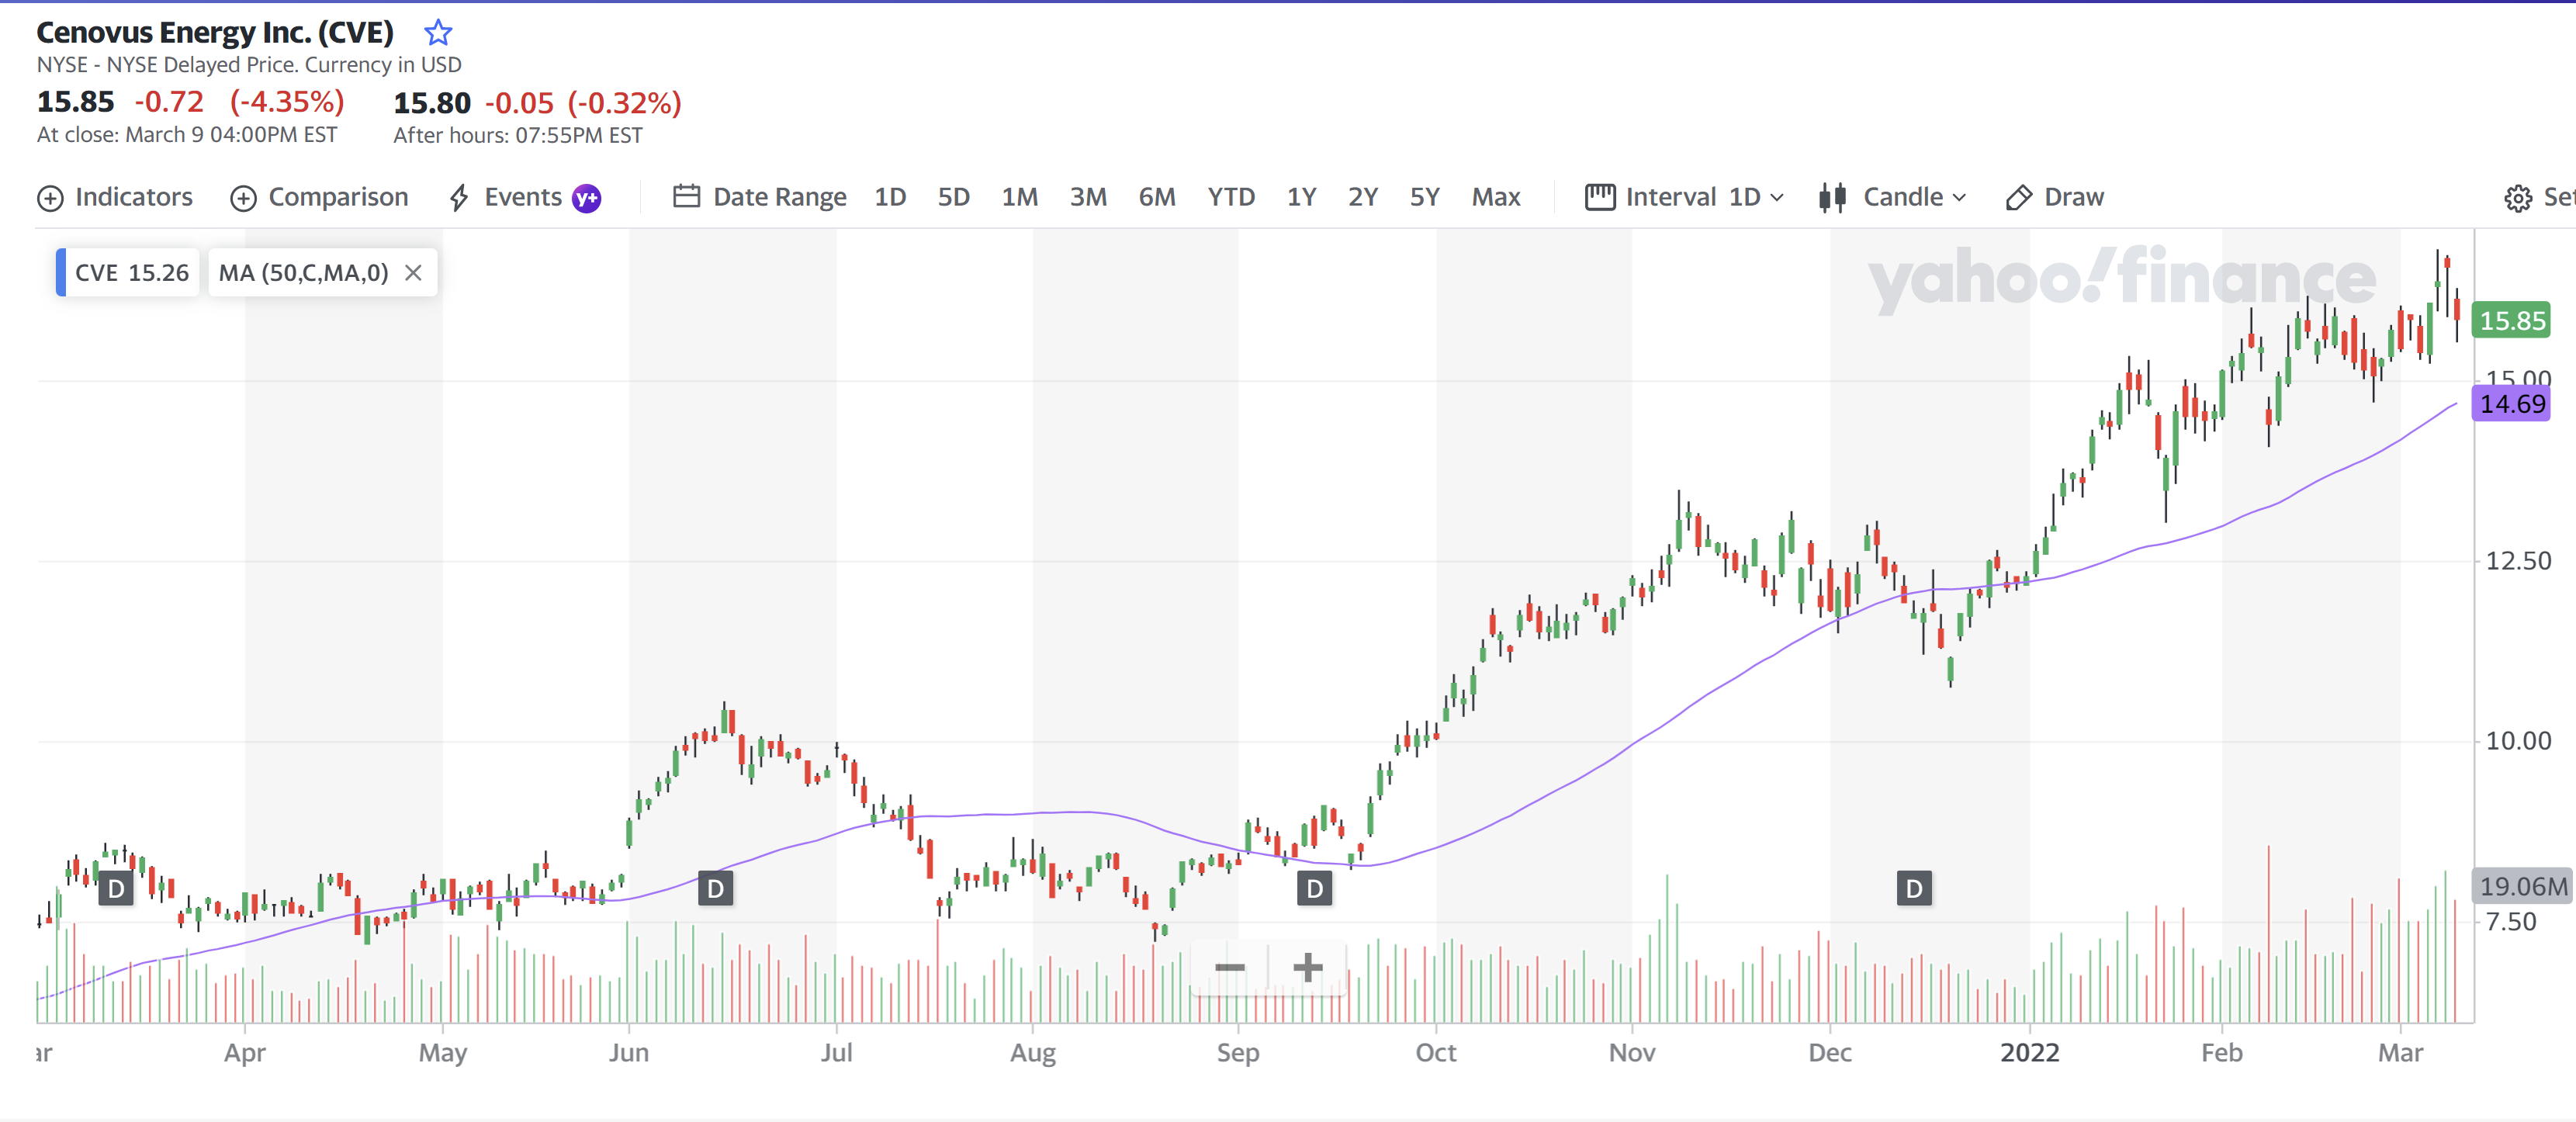
Task: Click the purple Y+ premium badge
Action: pos(587,198)
